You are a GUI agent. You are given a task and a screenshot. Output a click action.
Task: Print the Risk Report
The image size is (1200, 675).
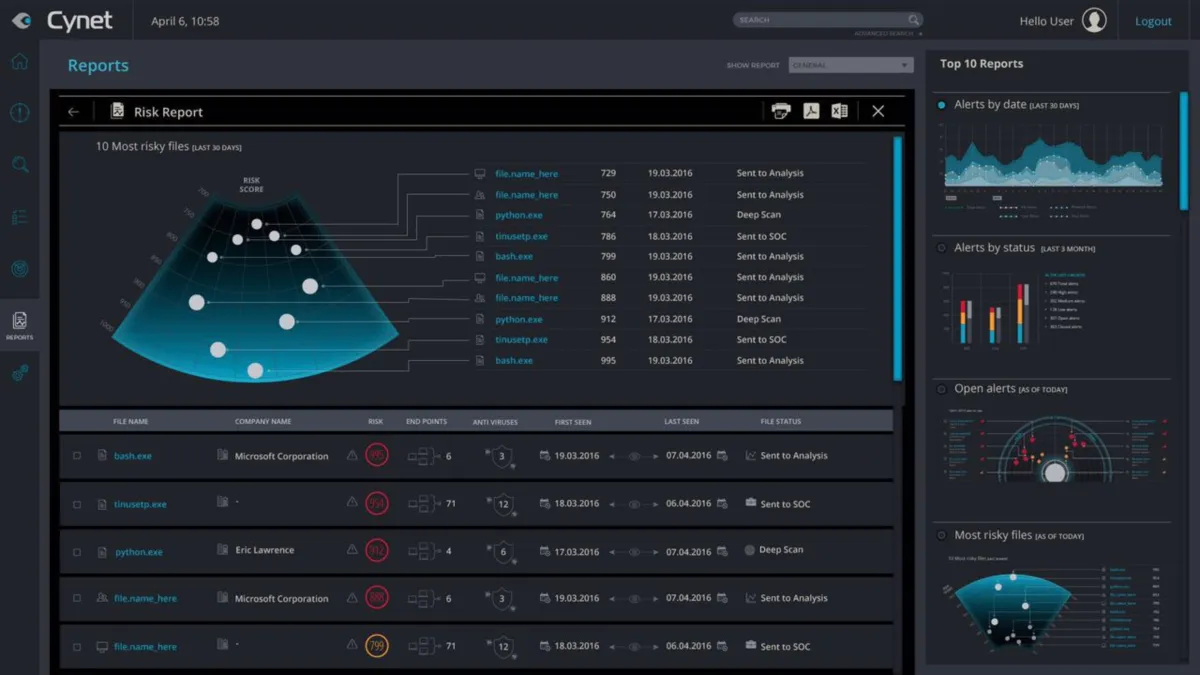(781, 111)
